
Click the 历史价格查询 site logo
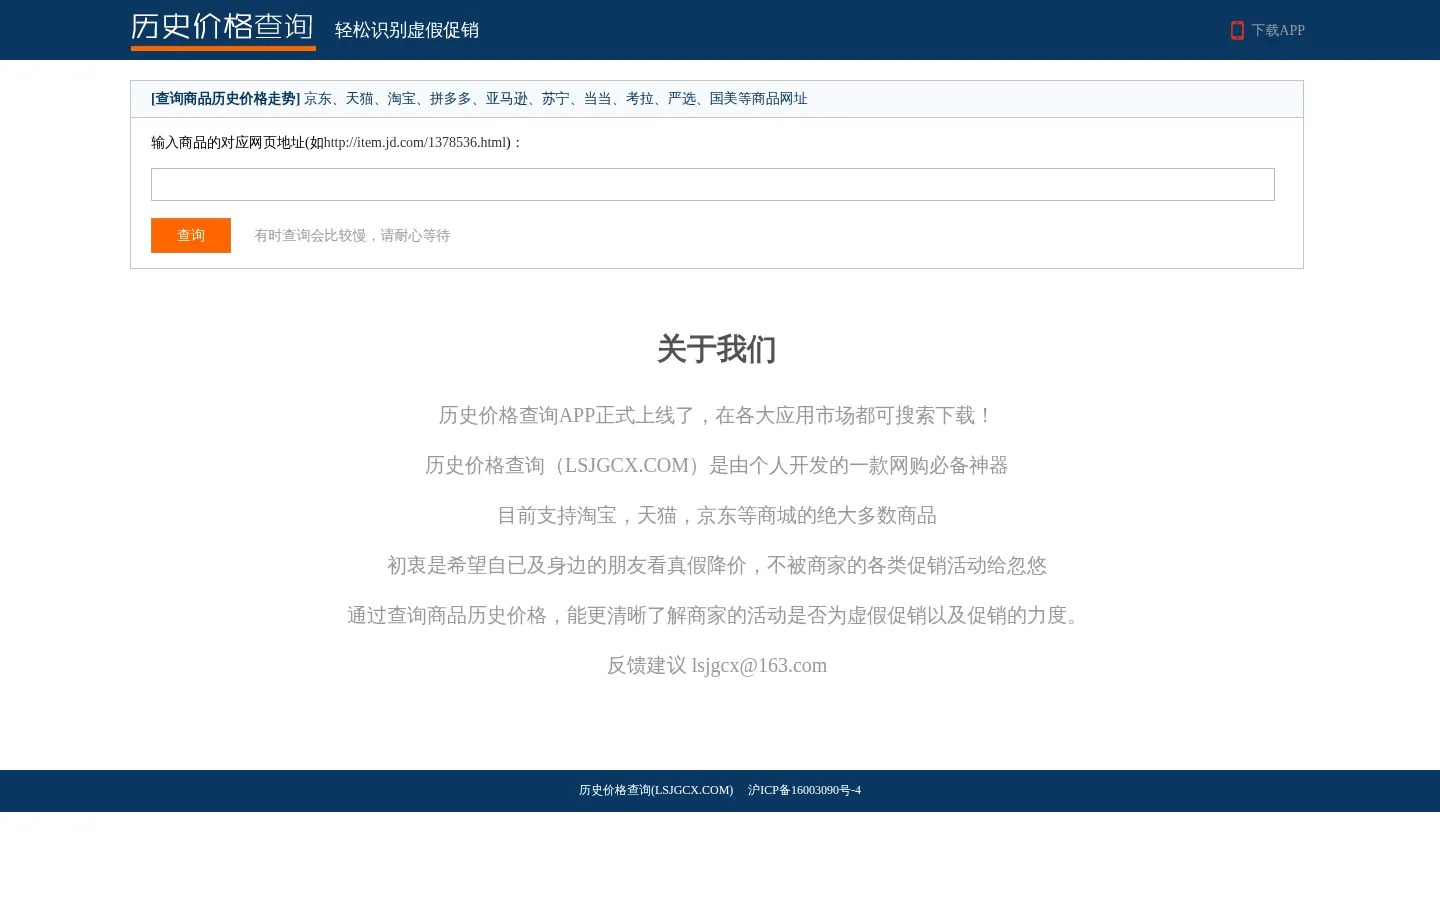click(223, 30)
